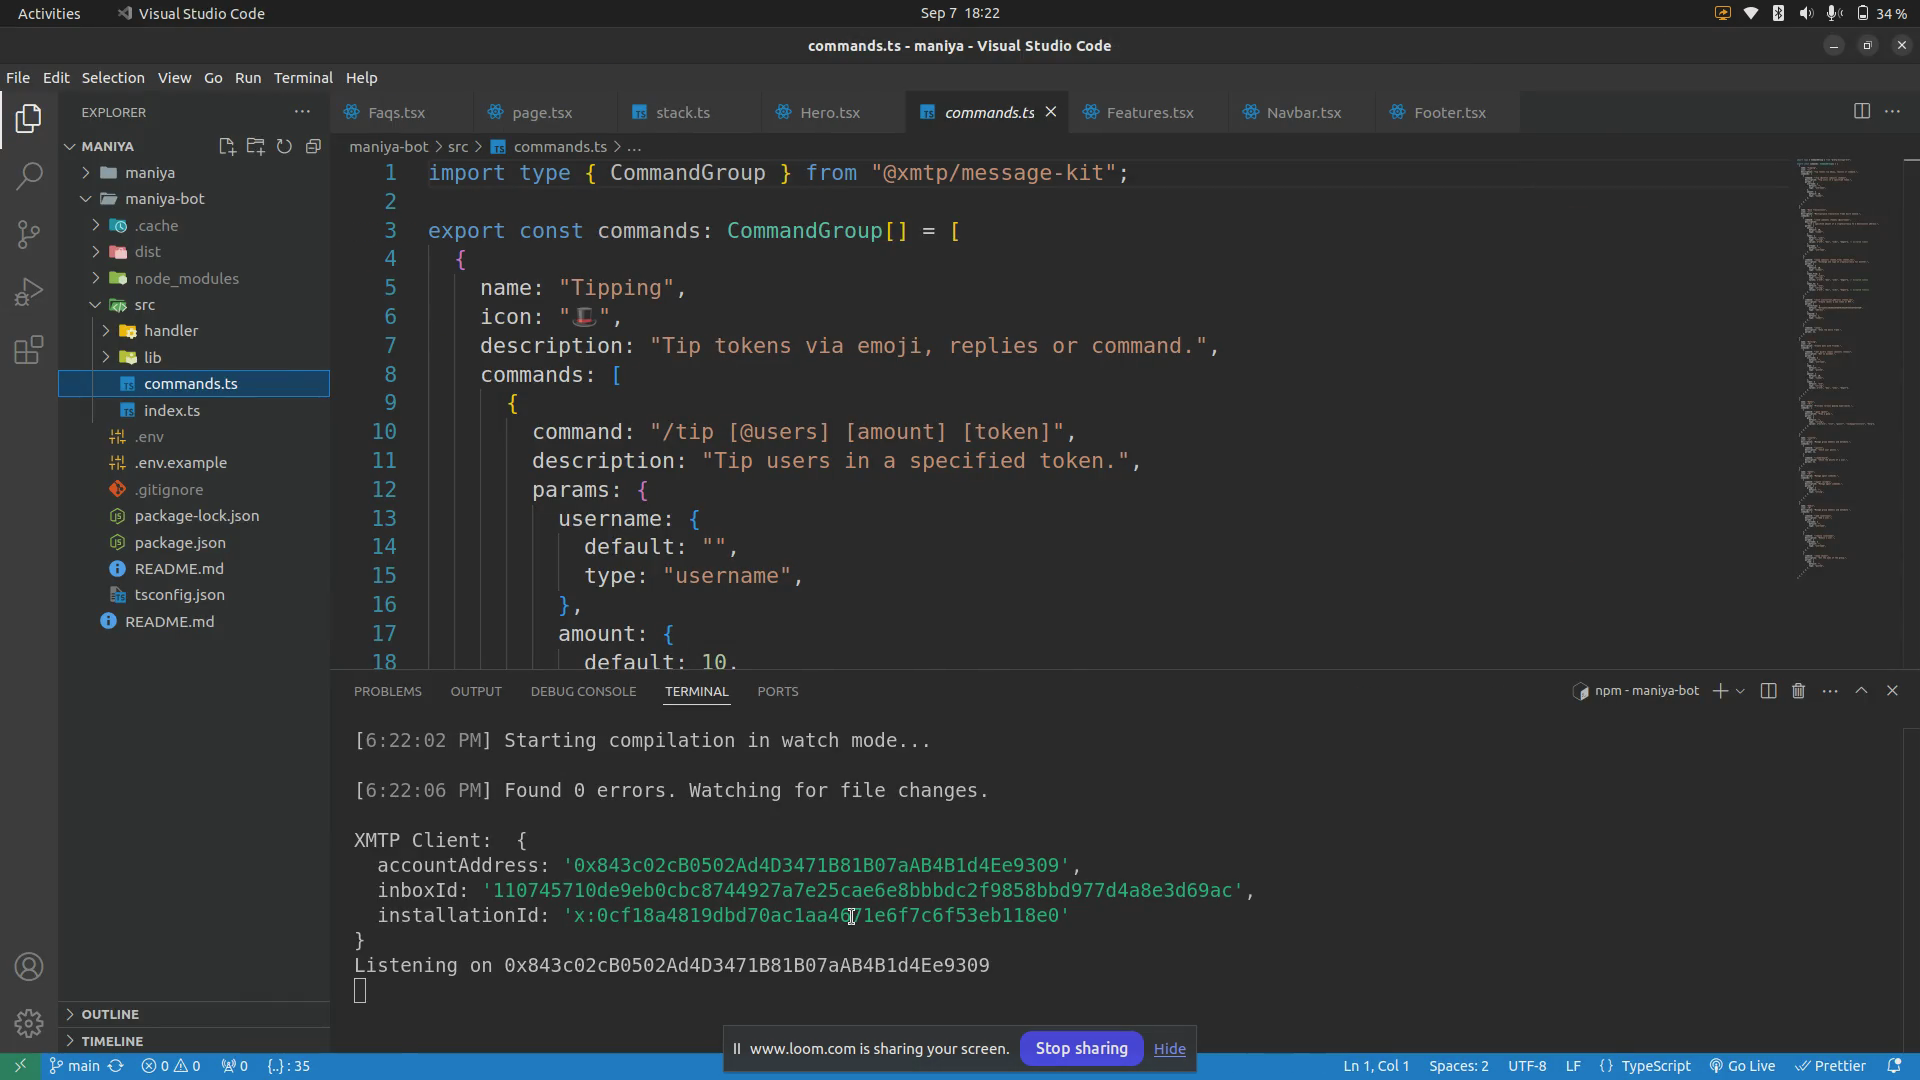This screenshot has height=1080, width=1920.
Task: Open the Search view in activity bar
Action: pos(29,177)
